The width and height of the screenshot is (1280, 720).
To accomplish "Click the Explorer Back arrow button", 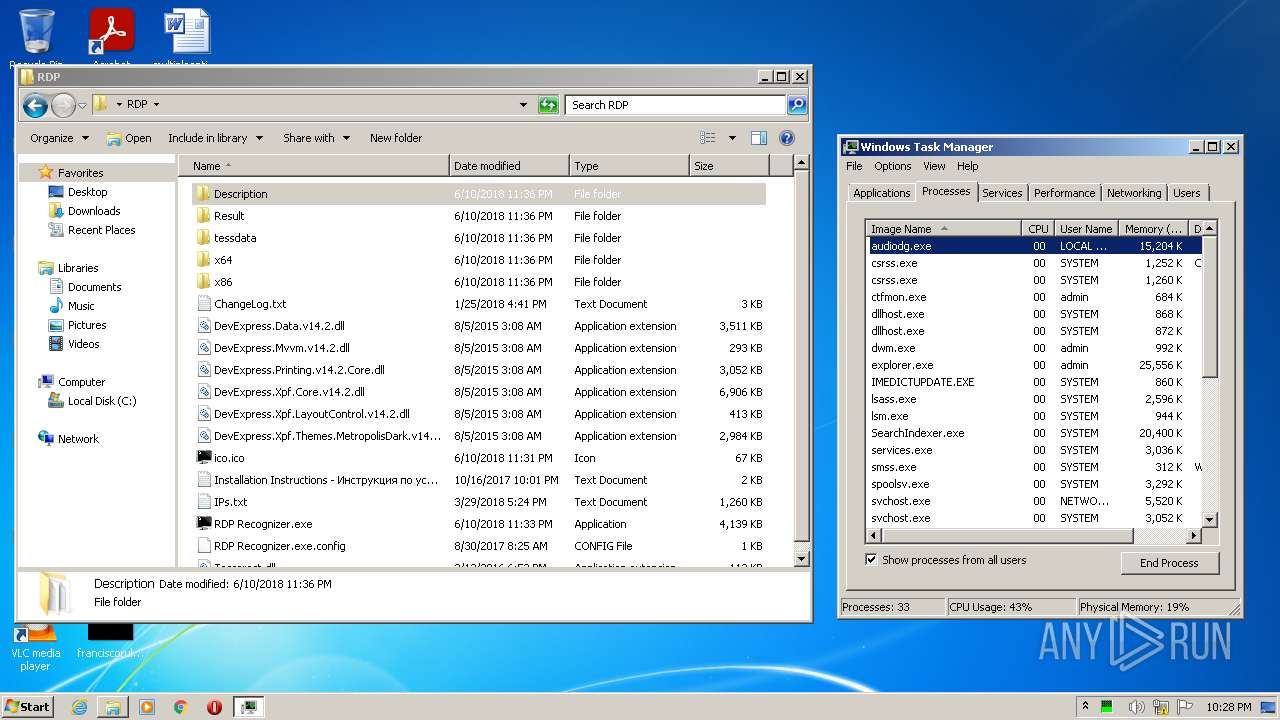I will tap(35, 105).
